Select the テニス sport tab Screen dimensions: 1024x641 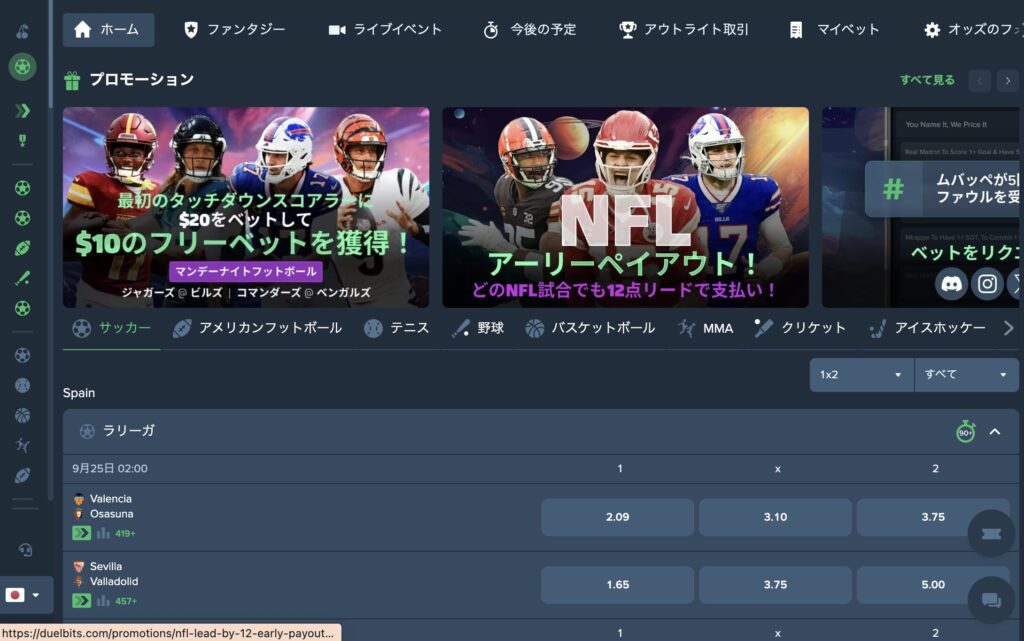pos(396,328)
